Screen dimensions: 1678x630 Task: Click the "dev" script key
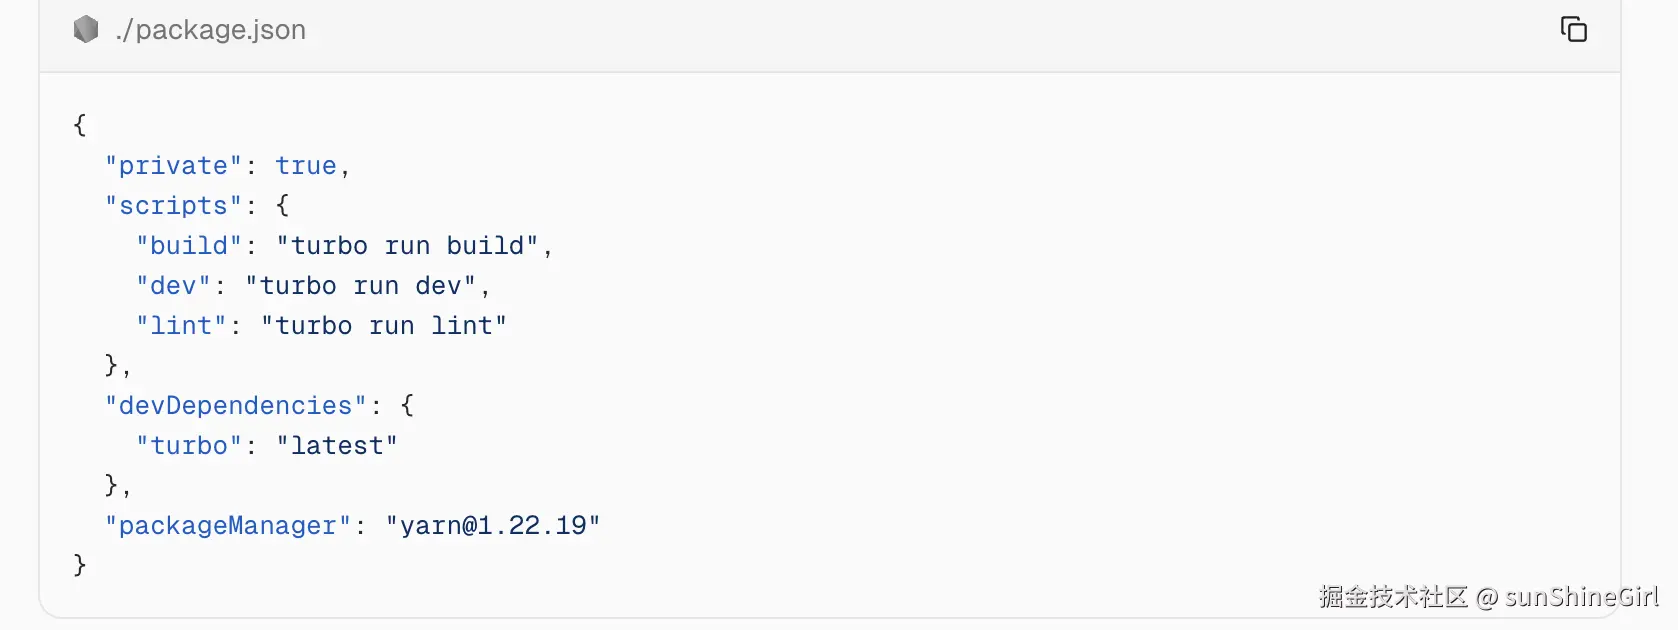coord(174,286)
